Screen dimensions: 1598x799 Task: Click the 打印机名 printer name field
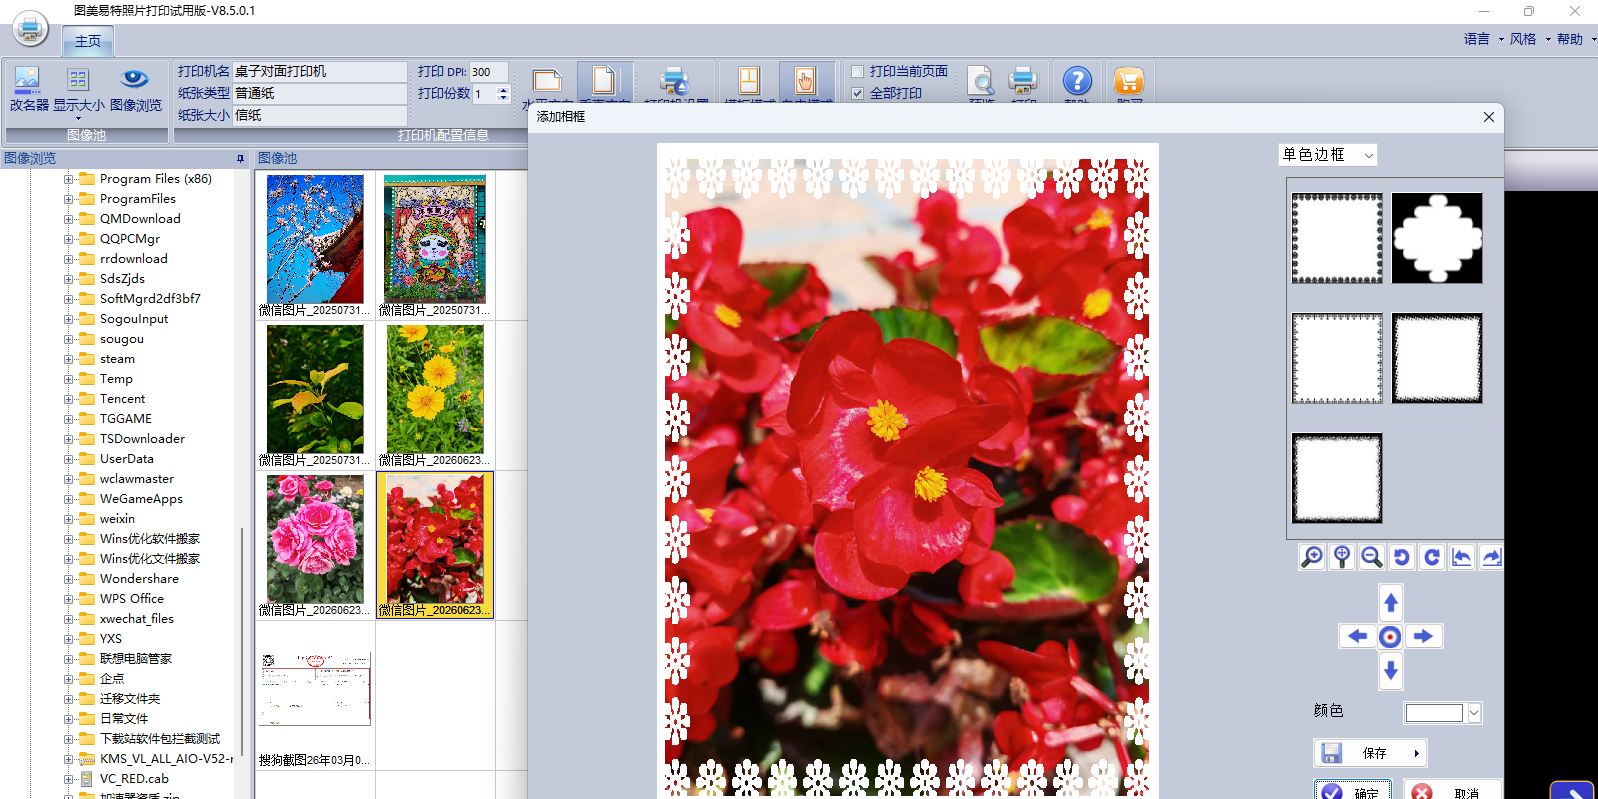[x=320, y=72]
